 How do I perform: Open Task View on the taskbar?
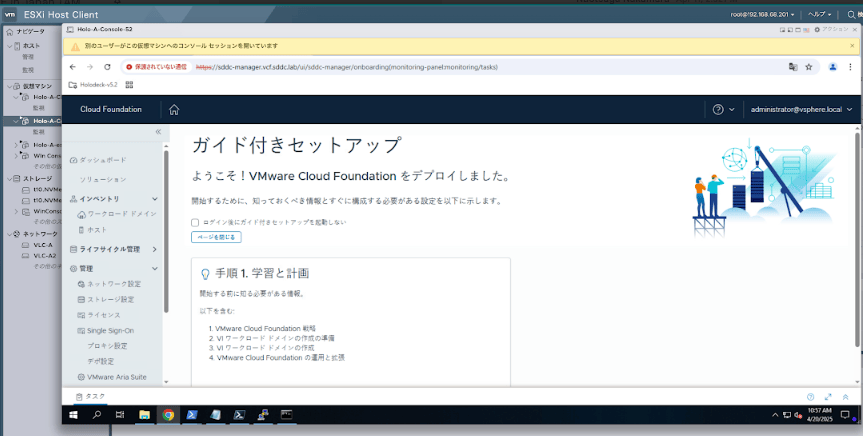tap(120, 415)
